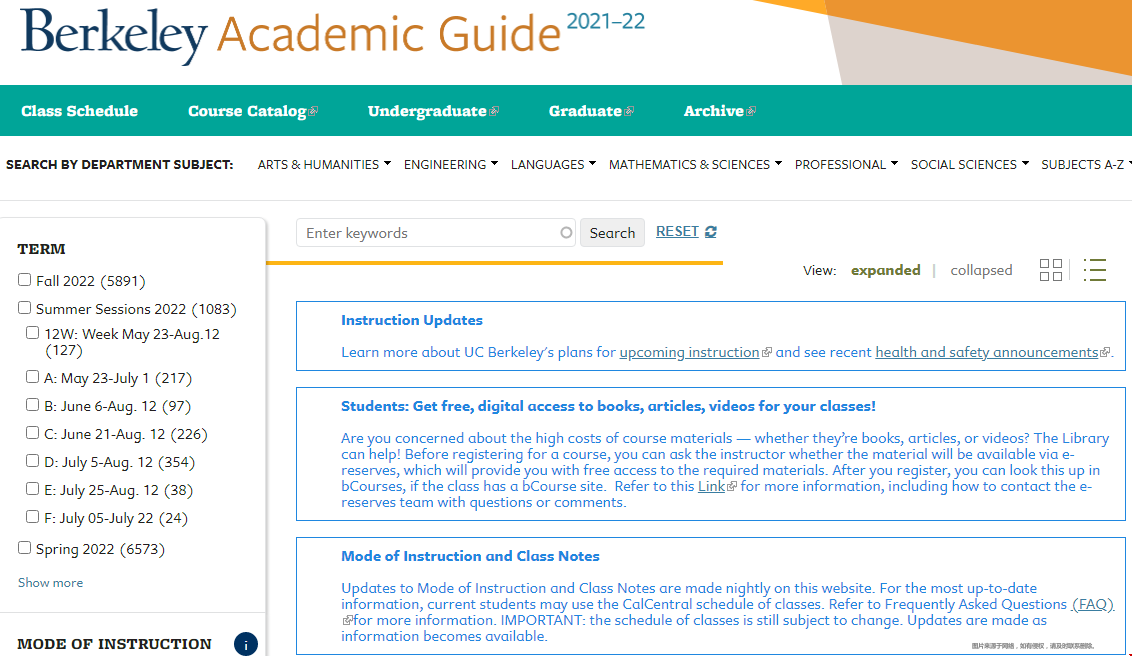Open Mathematics & Sciences dropdown
The width and height of the screenshot is (1132, 656).
pyautogui.click(x=695, y=165)
